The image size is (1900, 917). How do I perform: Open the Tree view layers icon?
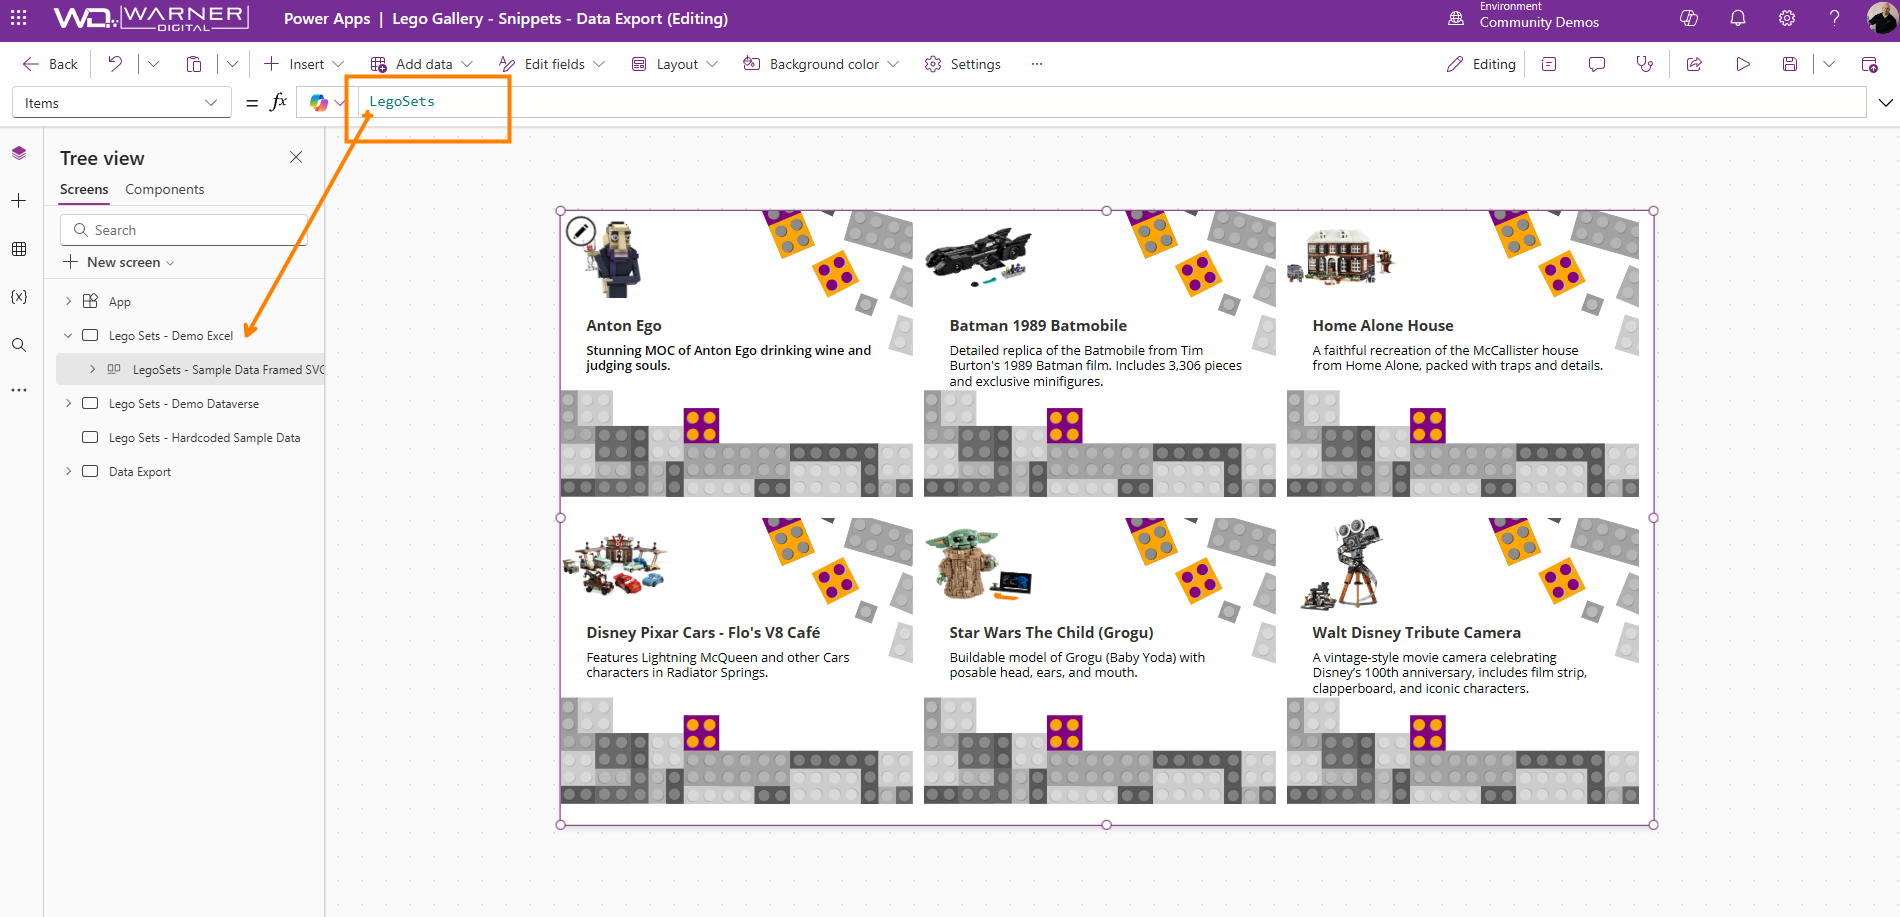point(19,153)
